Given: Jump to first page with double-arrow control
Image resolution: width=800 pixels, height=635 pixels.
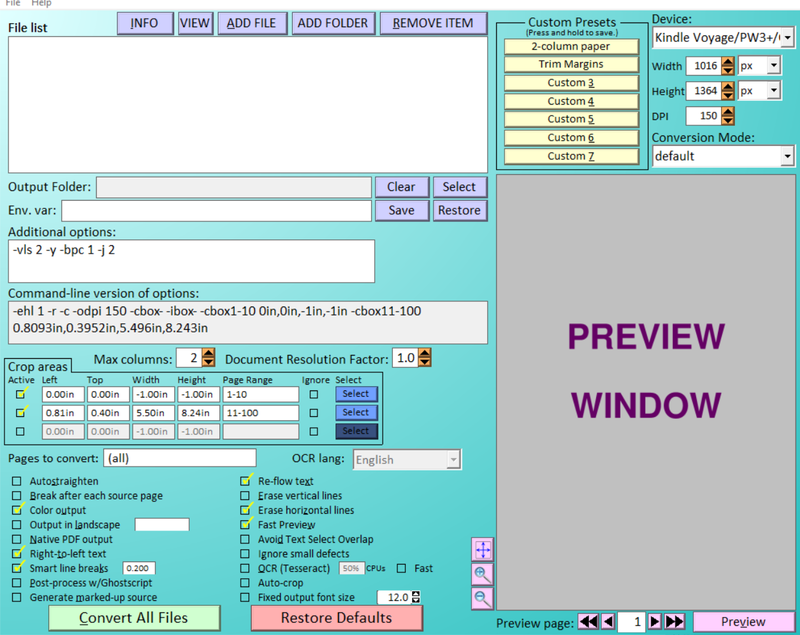Looking at the screenshot, I should coord(588,621).
